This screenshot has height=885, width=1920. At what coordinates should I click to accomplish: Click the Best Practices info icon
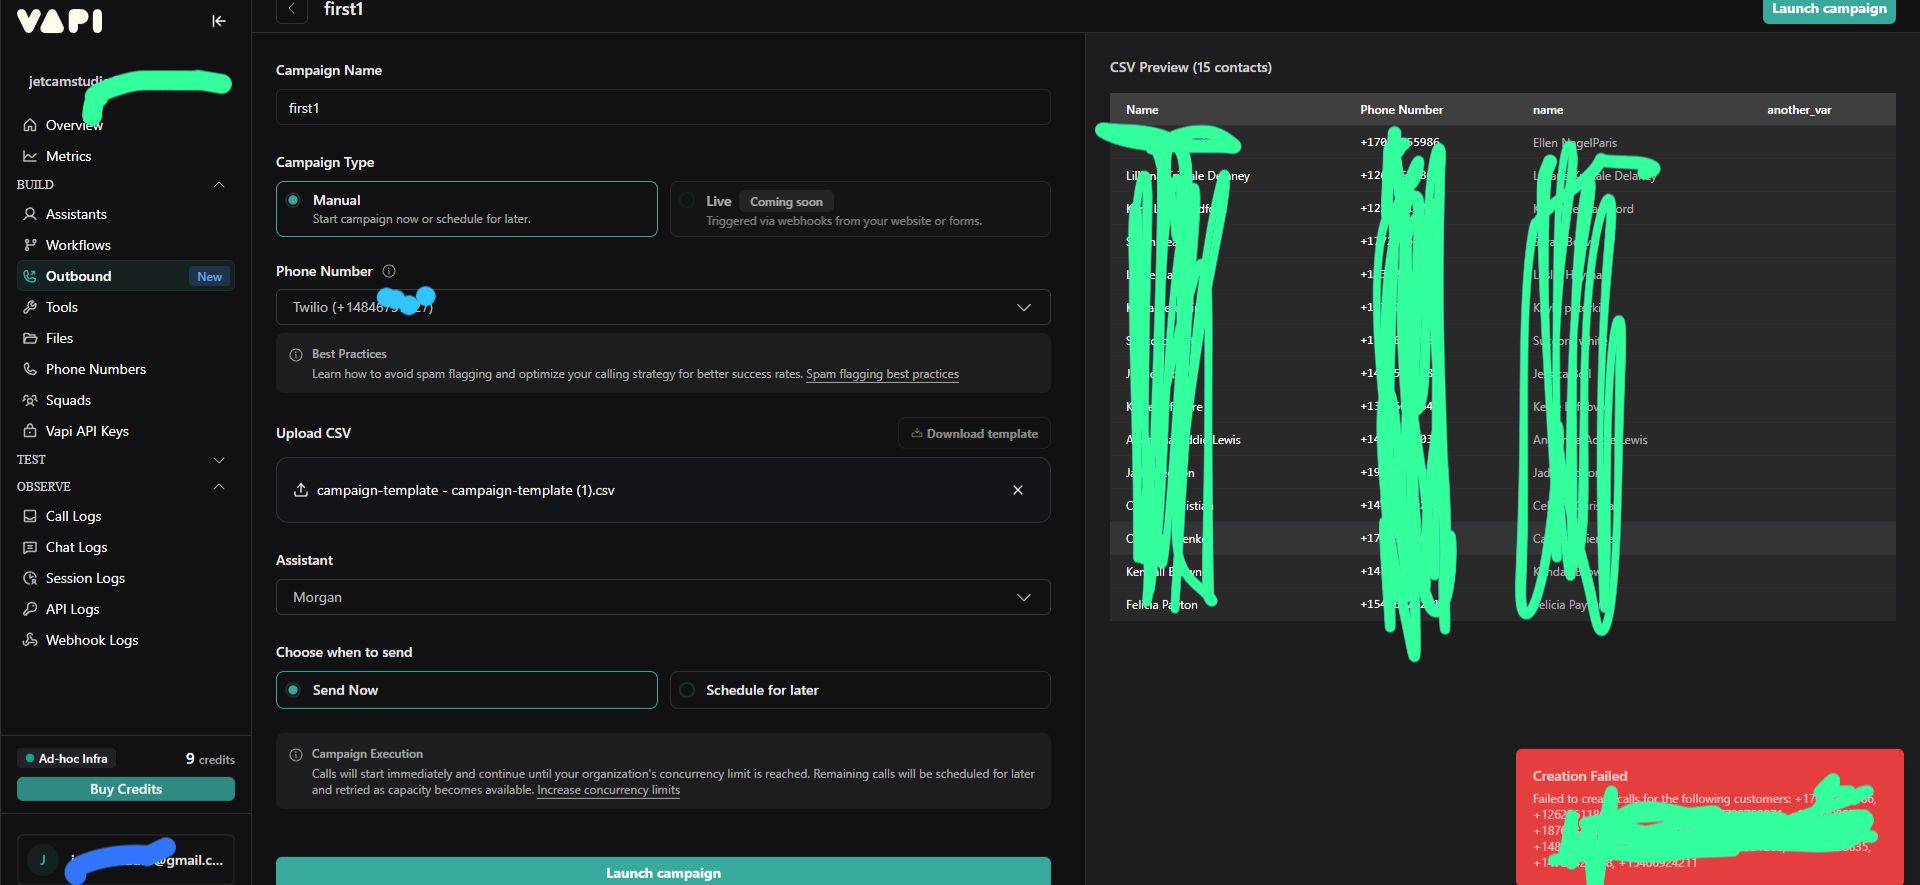(296, 355)
